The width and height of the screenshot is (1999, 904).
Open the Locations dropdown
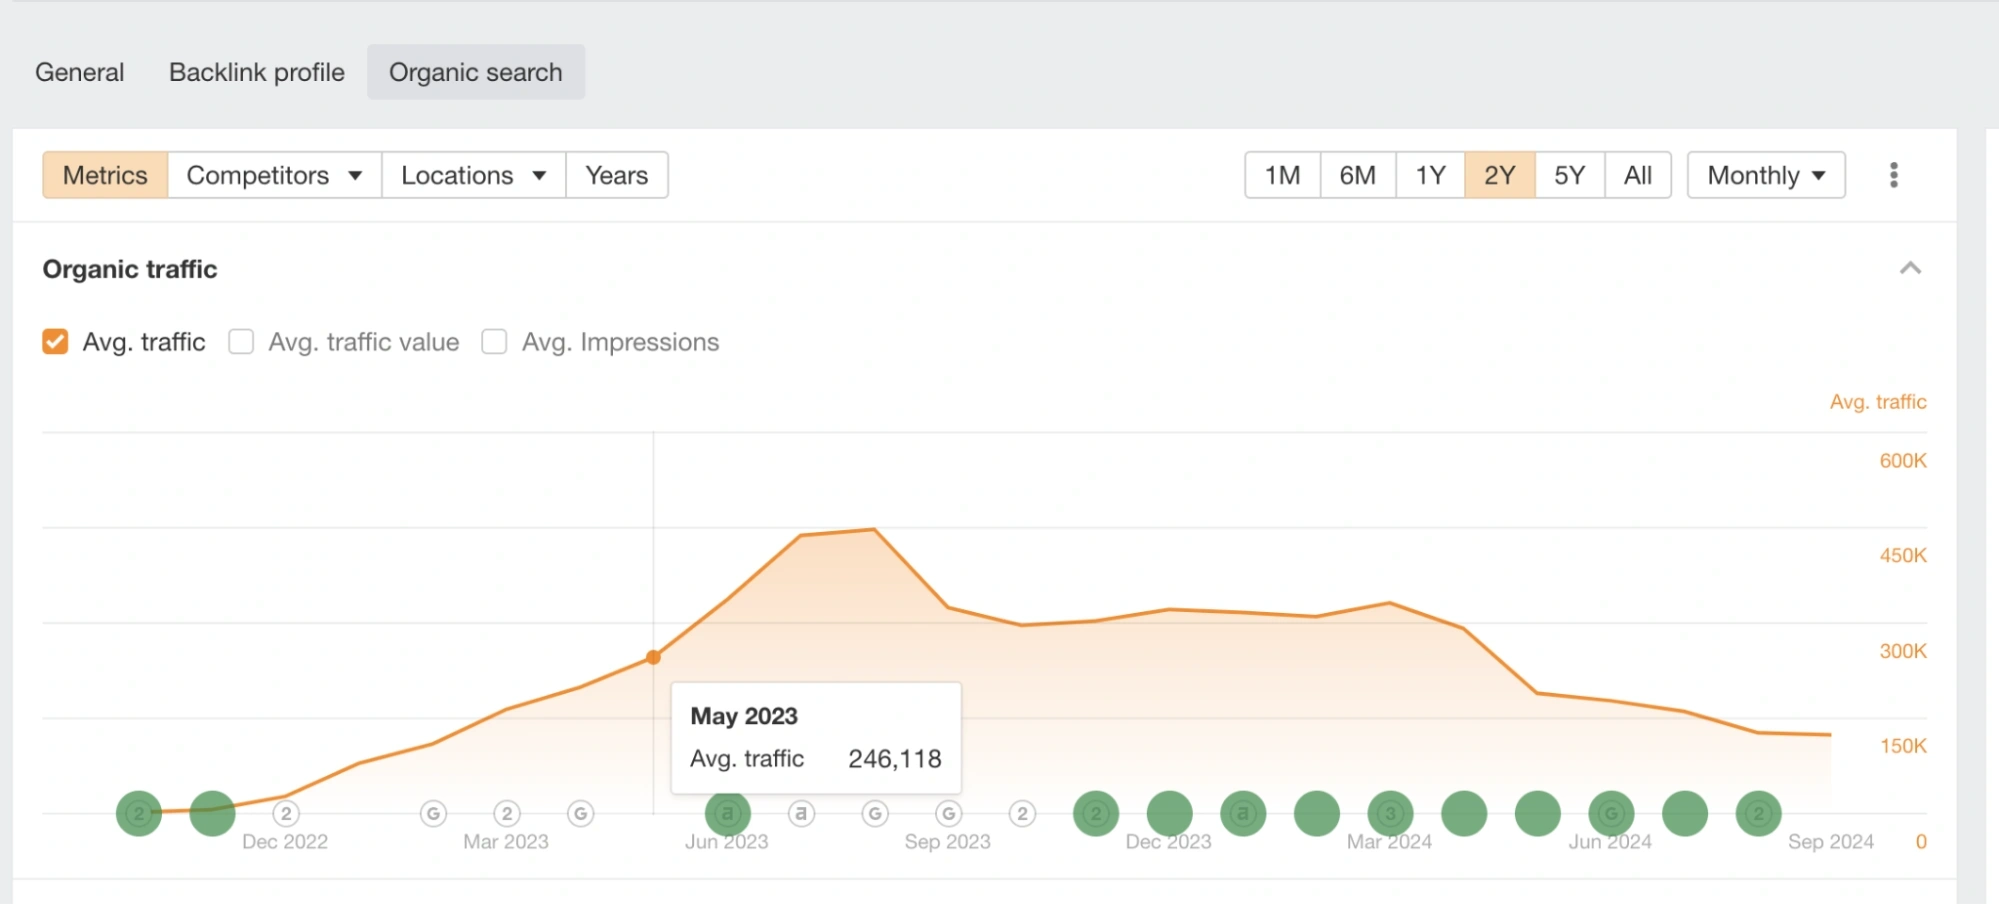coord(474,175)
